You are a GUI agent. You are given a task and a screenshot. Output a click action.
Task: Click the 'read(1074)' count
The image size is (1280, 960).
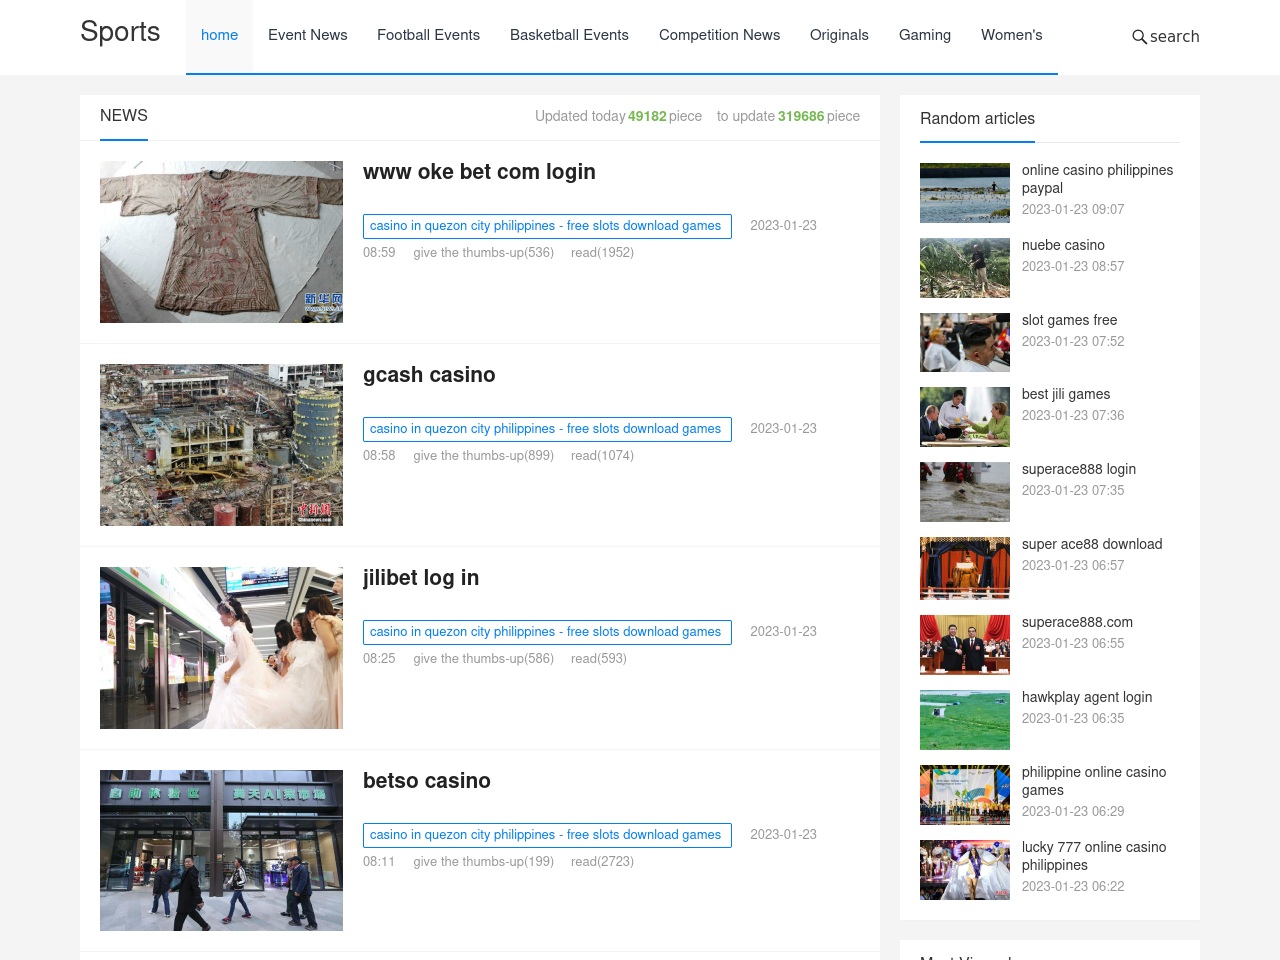(602, 456)
